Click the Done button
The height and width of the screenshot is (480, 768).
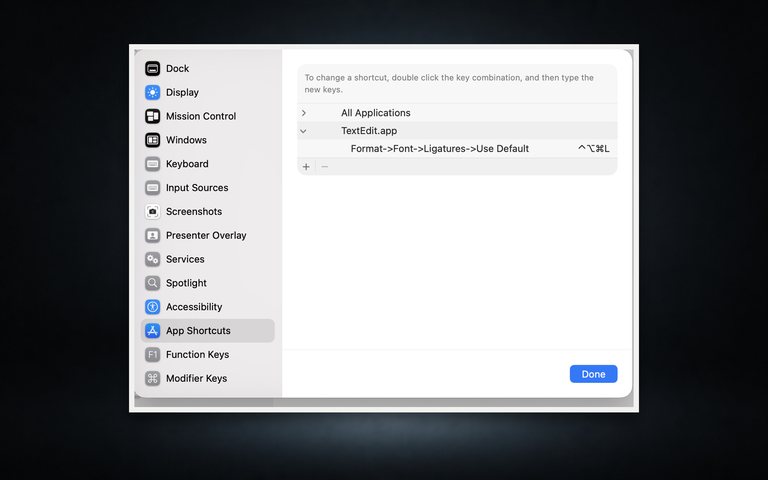(x=593, y=374)
